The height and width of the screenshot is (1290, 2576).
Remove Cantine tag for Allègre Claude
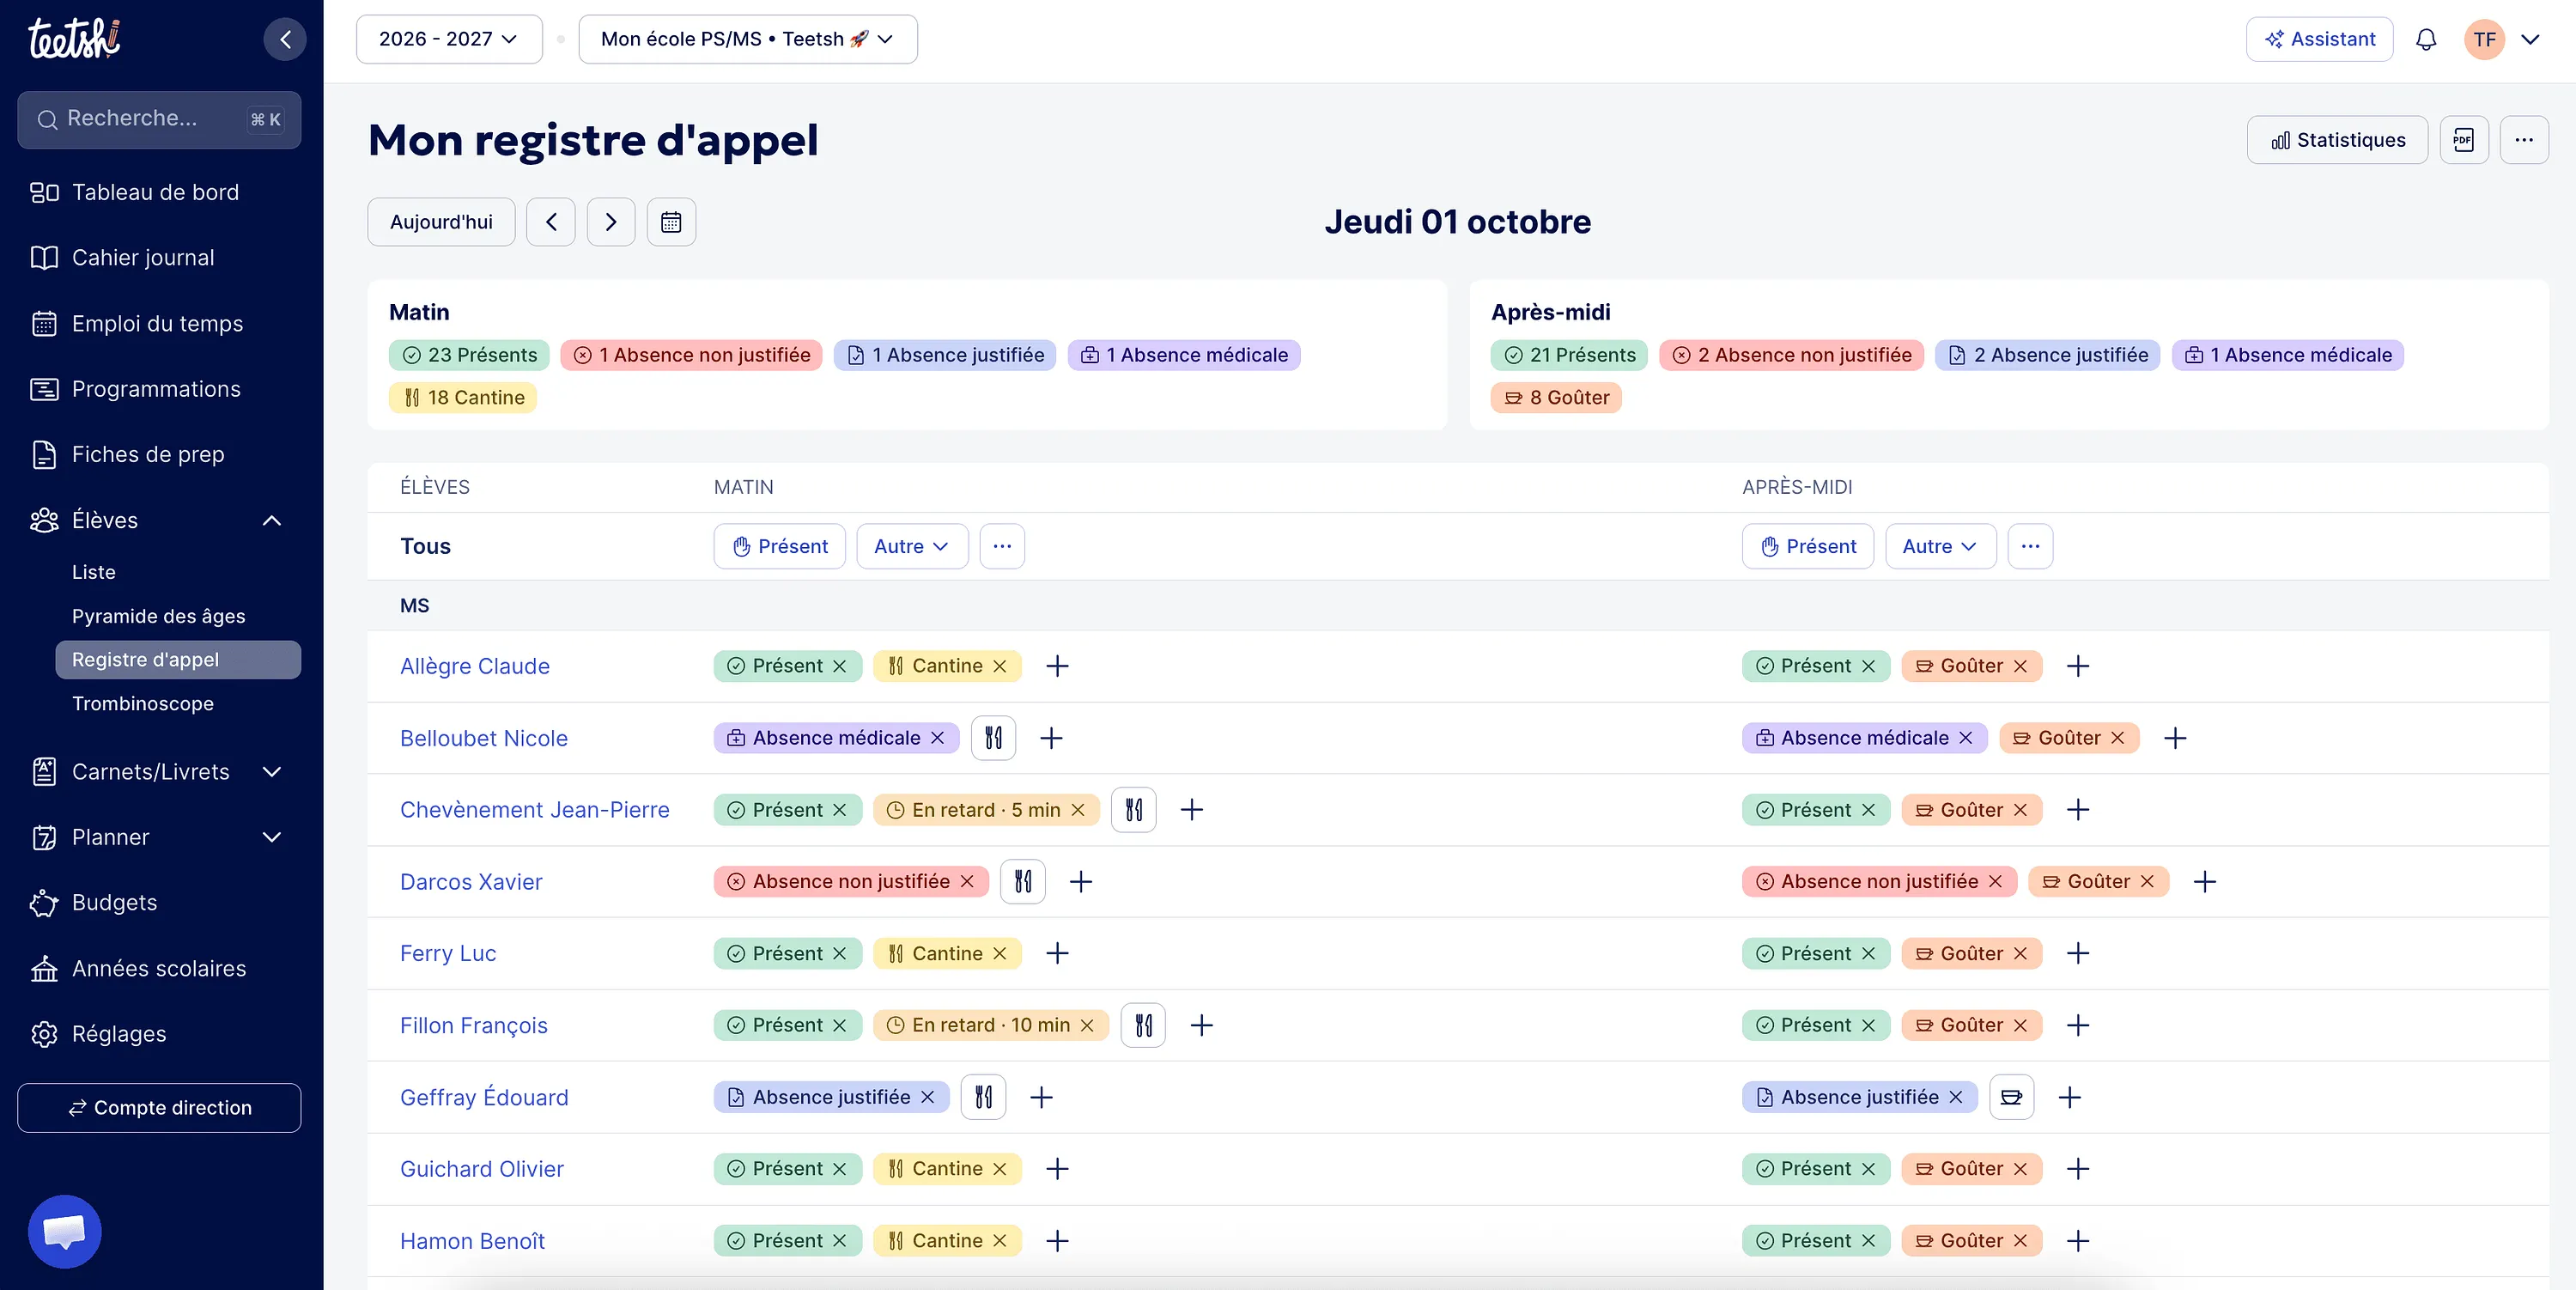[1000, 666]
